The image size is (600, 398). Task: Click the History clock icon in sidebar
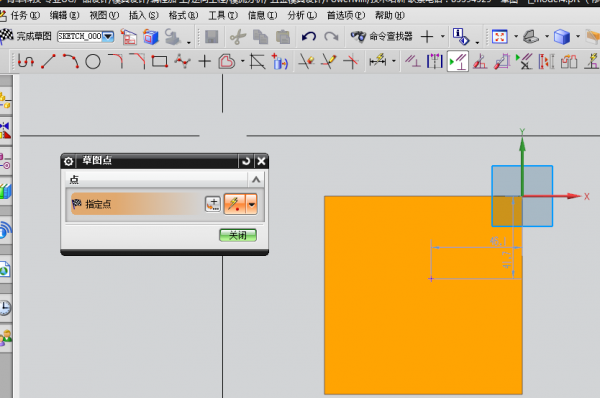(5, 308)
